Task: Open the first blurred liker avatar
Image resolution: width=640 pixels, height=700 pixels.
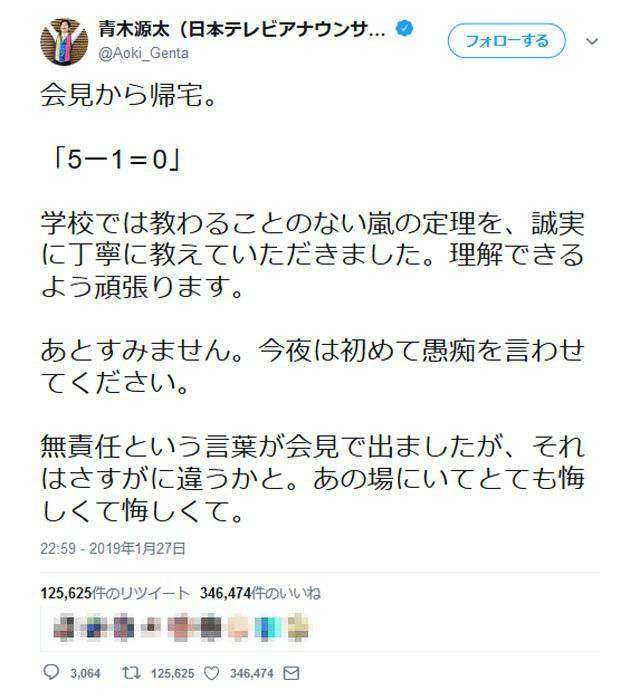Action: point(63,627)
